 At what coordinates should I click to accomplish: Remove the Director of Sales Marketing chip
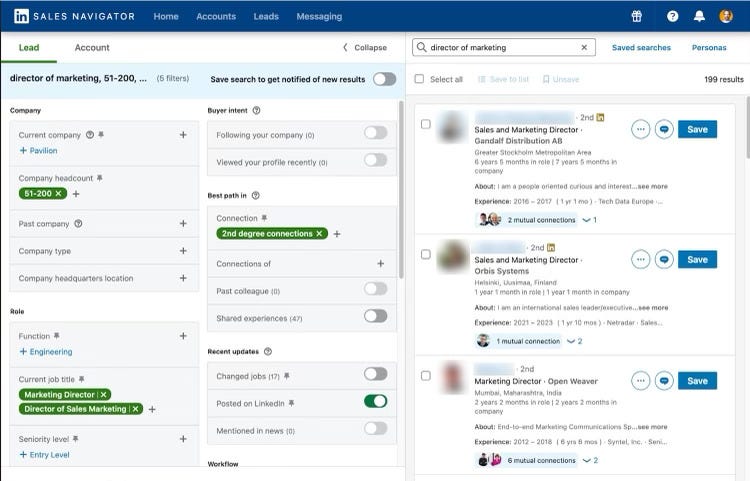tap(135, 409)
